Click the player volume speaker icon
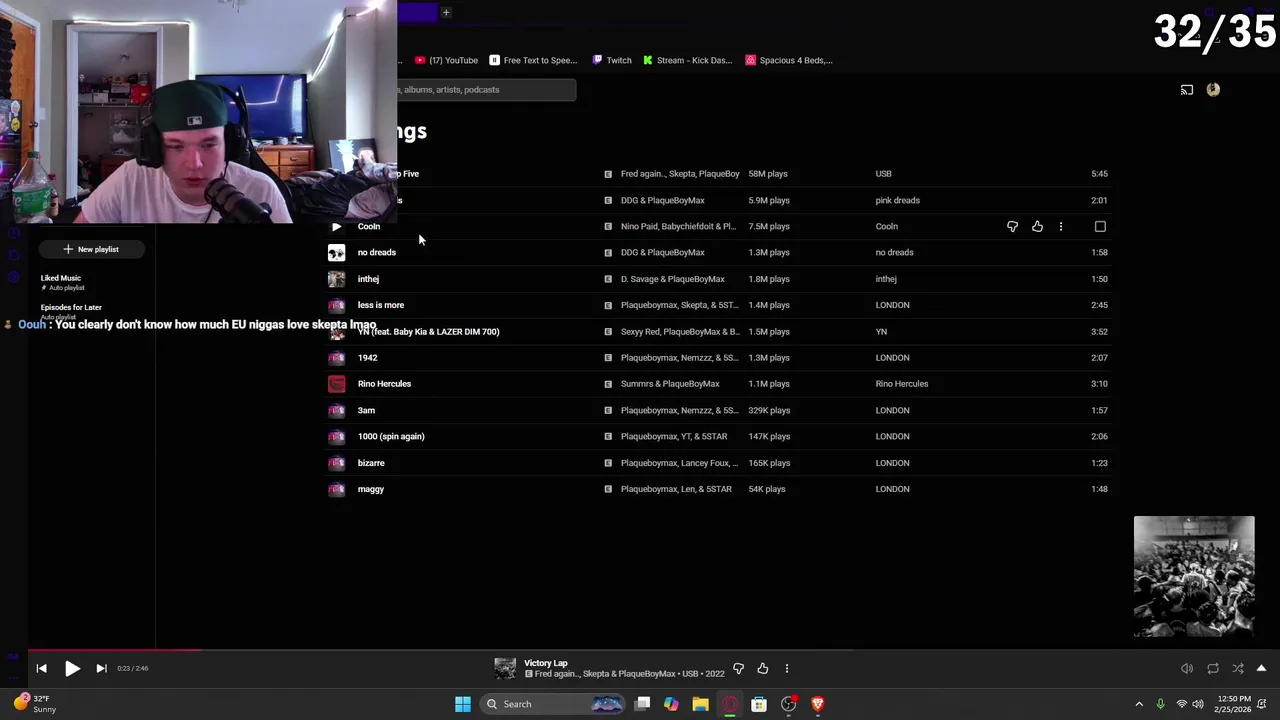This screenshot has width=1280, height=720. click(x=1187, y=668)
